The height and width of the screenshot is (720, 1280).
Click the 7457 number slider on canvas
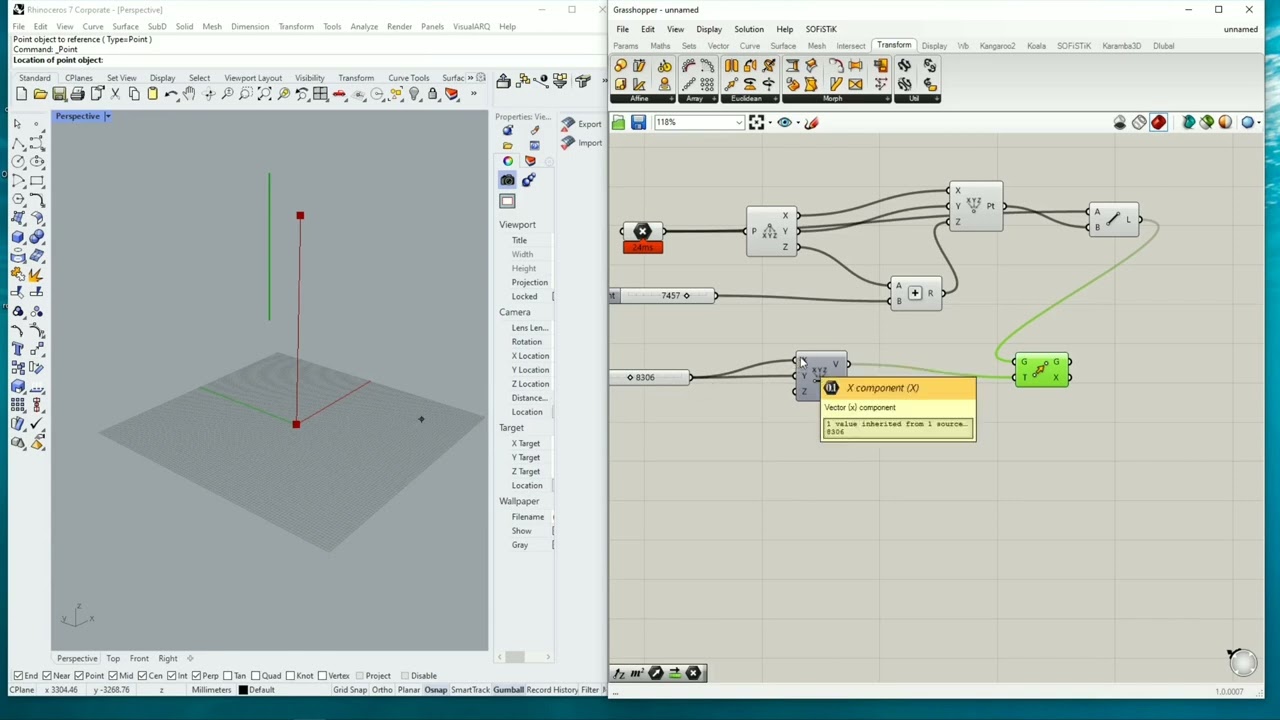[664, 296]
